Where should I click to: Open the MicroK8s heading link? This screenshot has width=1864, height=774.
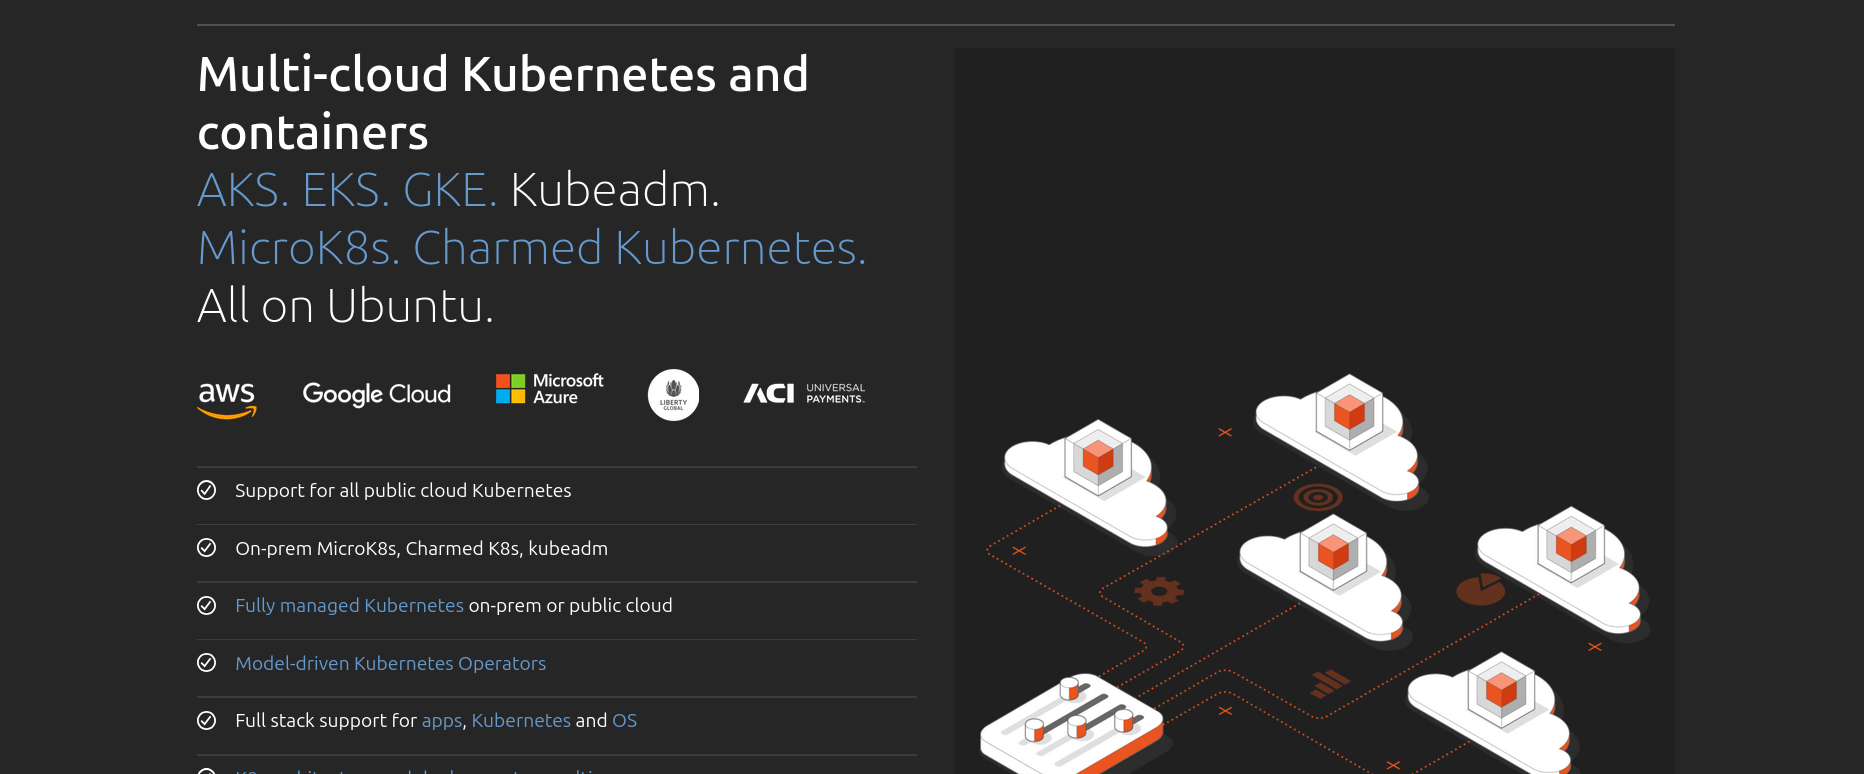(298, 248)
